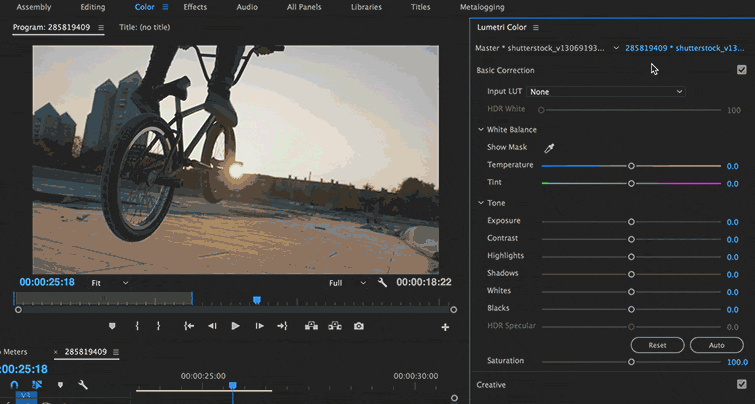Switch to the Audio workspace tab
This screenshot has height=404, width=755.
pos(246,7)
